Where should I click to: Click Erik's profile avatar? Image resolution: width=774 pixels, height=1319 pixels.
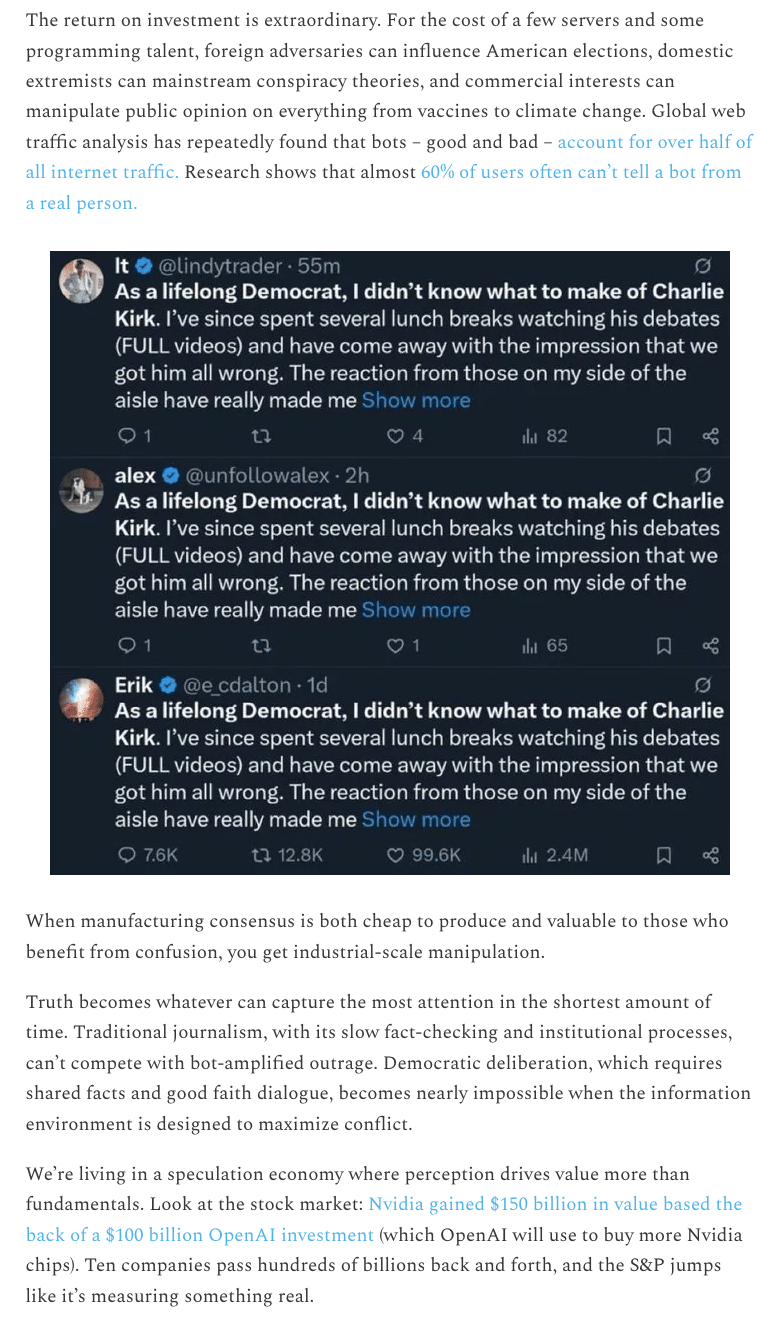click(x=81, y=699)
